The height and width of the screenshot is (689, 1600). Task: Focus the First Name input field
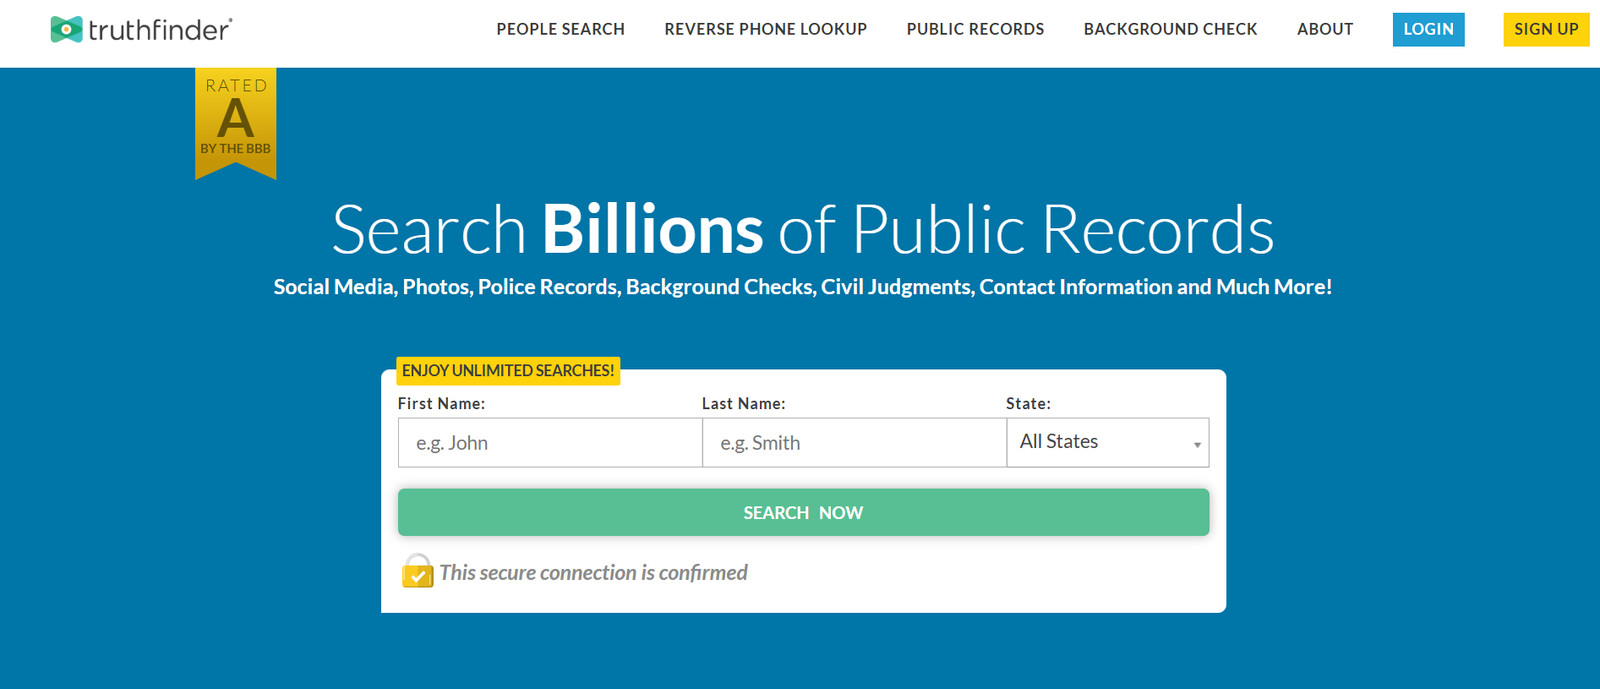click(x=550, y=442)
